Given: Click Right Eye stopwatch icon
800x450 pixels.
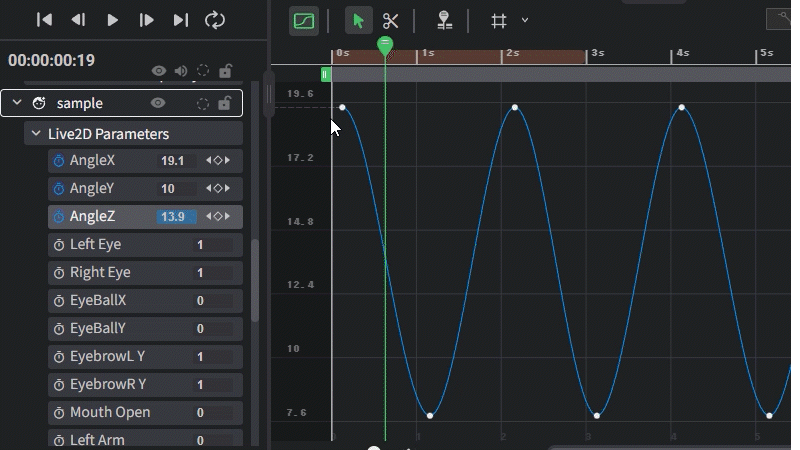Looking at the screenshot, I should 59,273.
